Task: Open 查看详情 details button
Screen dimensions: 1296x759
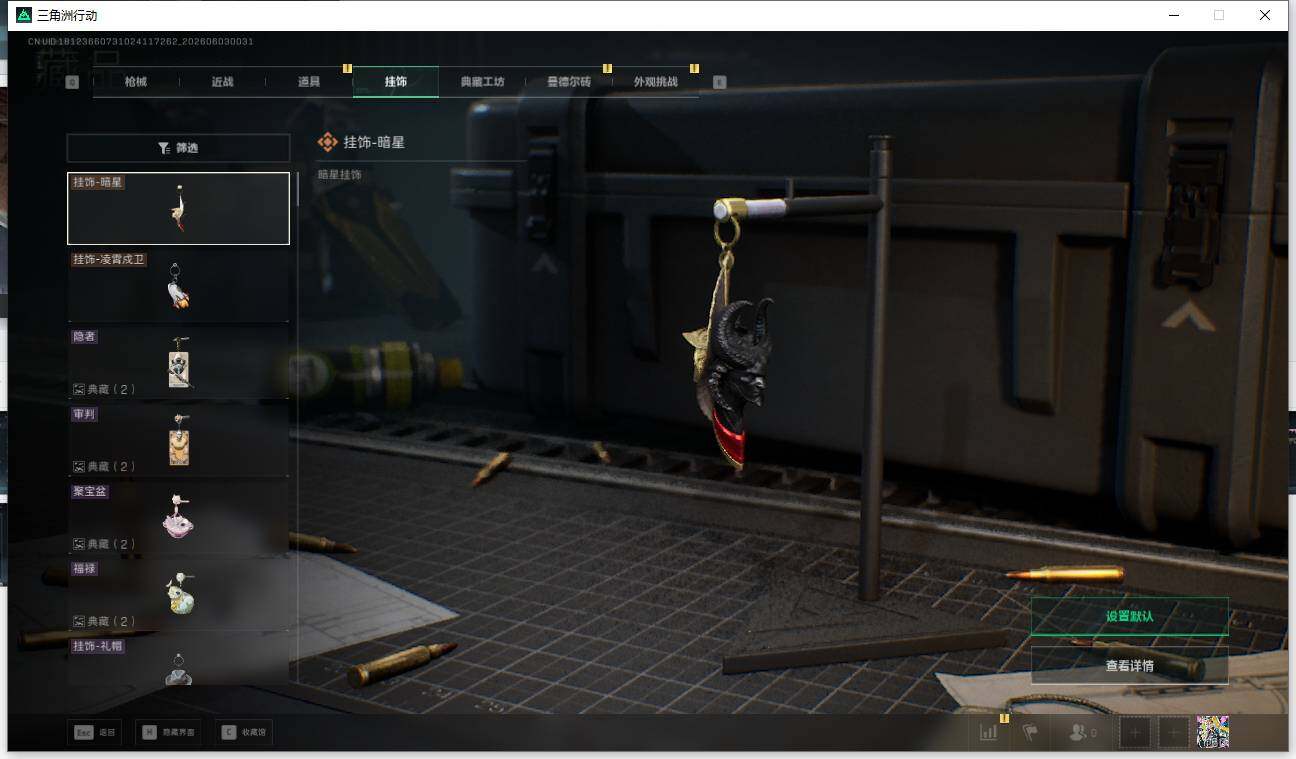Action: [x=1129, y=665]
